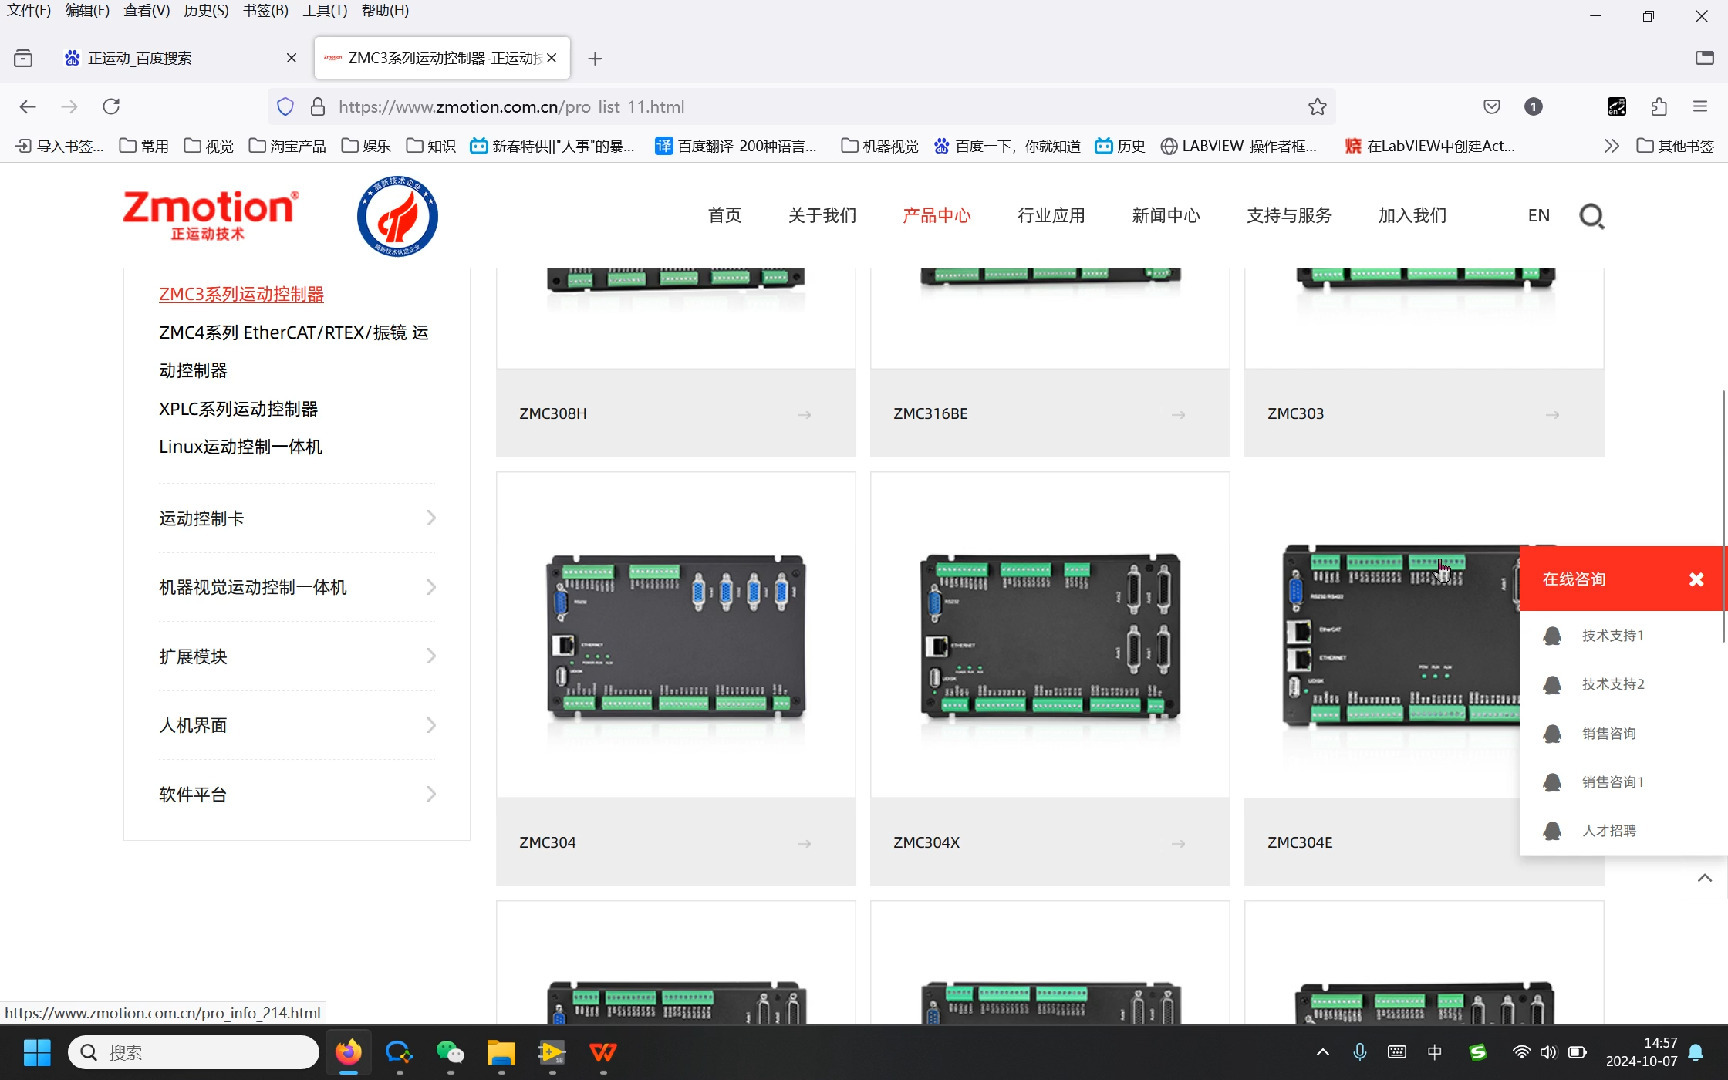Screen dimensions: 1728x1080
Task: Open the 首页 nav item
Action: (x=724, y=215)
